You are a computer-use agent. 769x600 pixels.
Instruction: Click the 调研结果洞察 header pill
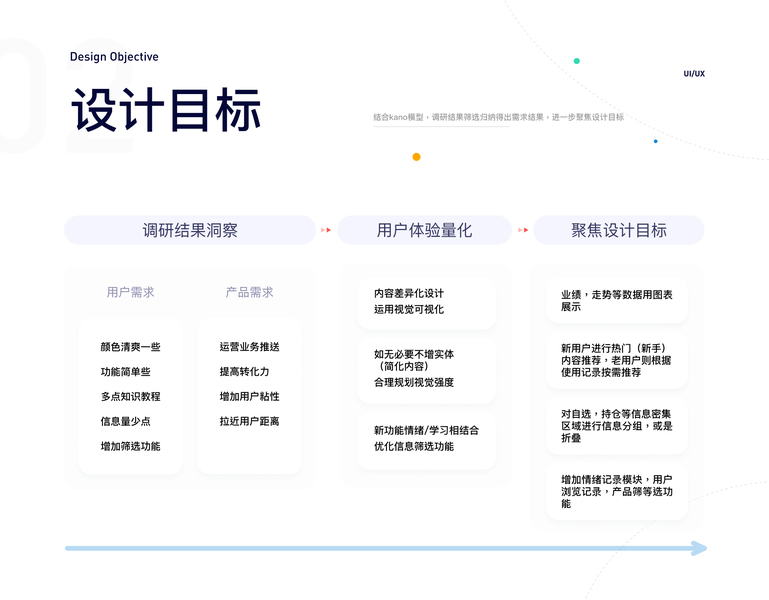pos(190,230)
